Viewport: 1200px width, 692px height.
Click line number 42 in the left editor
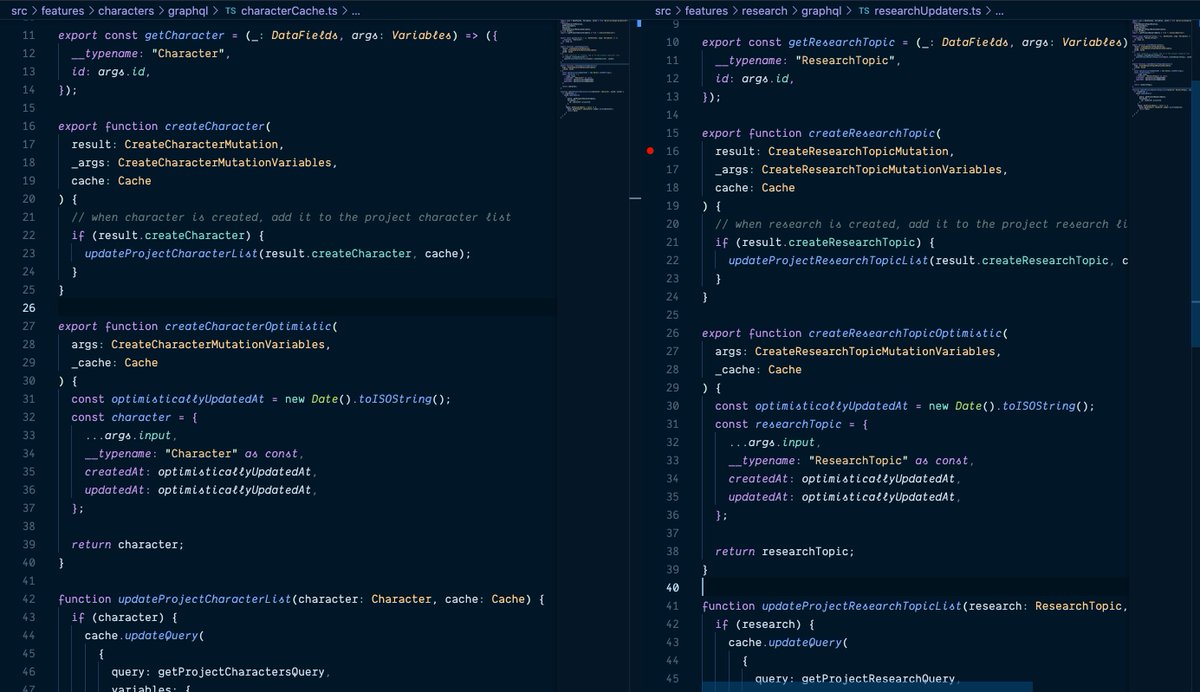tap(28, 599)
